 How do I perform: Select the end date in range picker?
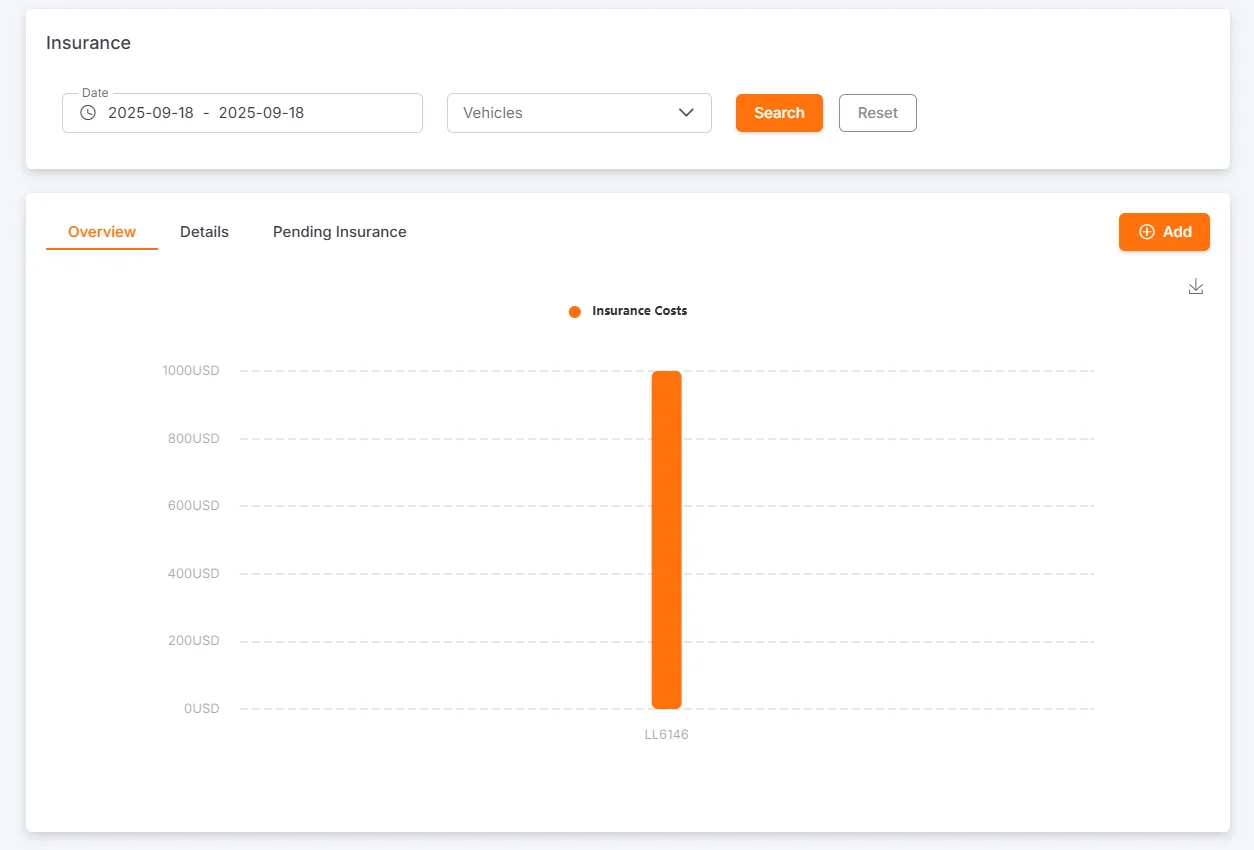261,113
